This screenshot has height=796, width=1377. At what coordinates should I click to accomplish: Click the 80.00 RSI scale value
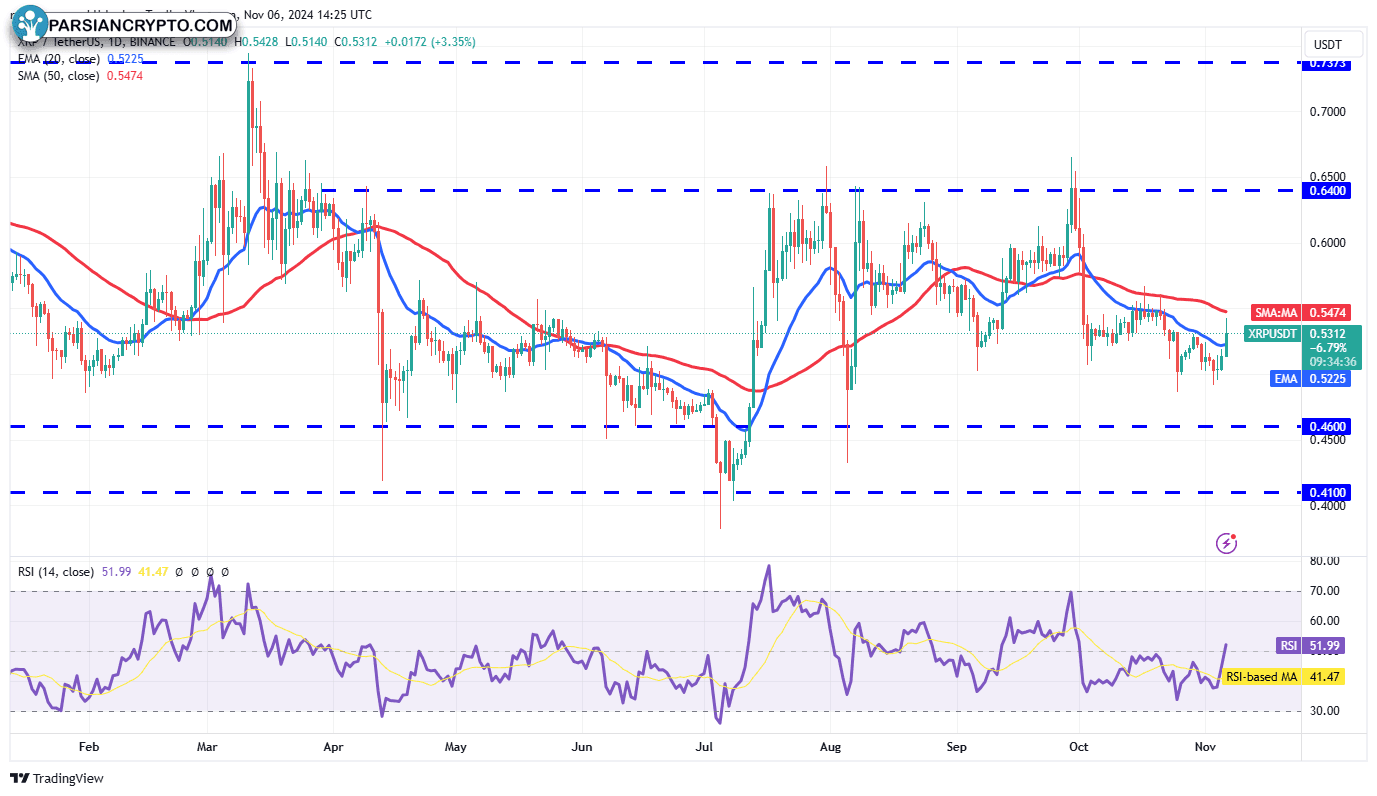[1326, 561]
